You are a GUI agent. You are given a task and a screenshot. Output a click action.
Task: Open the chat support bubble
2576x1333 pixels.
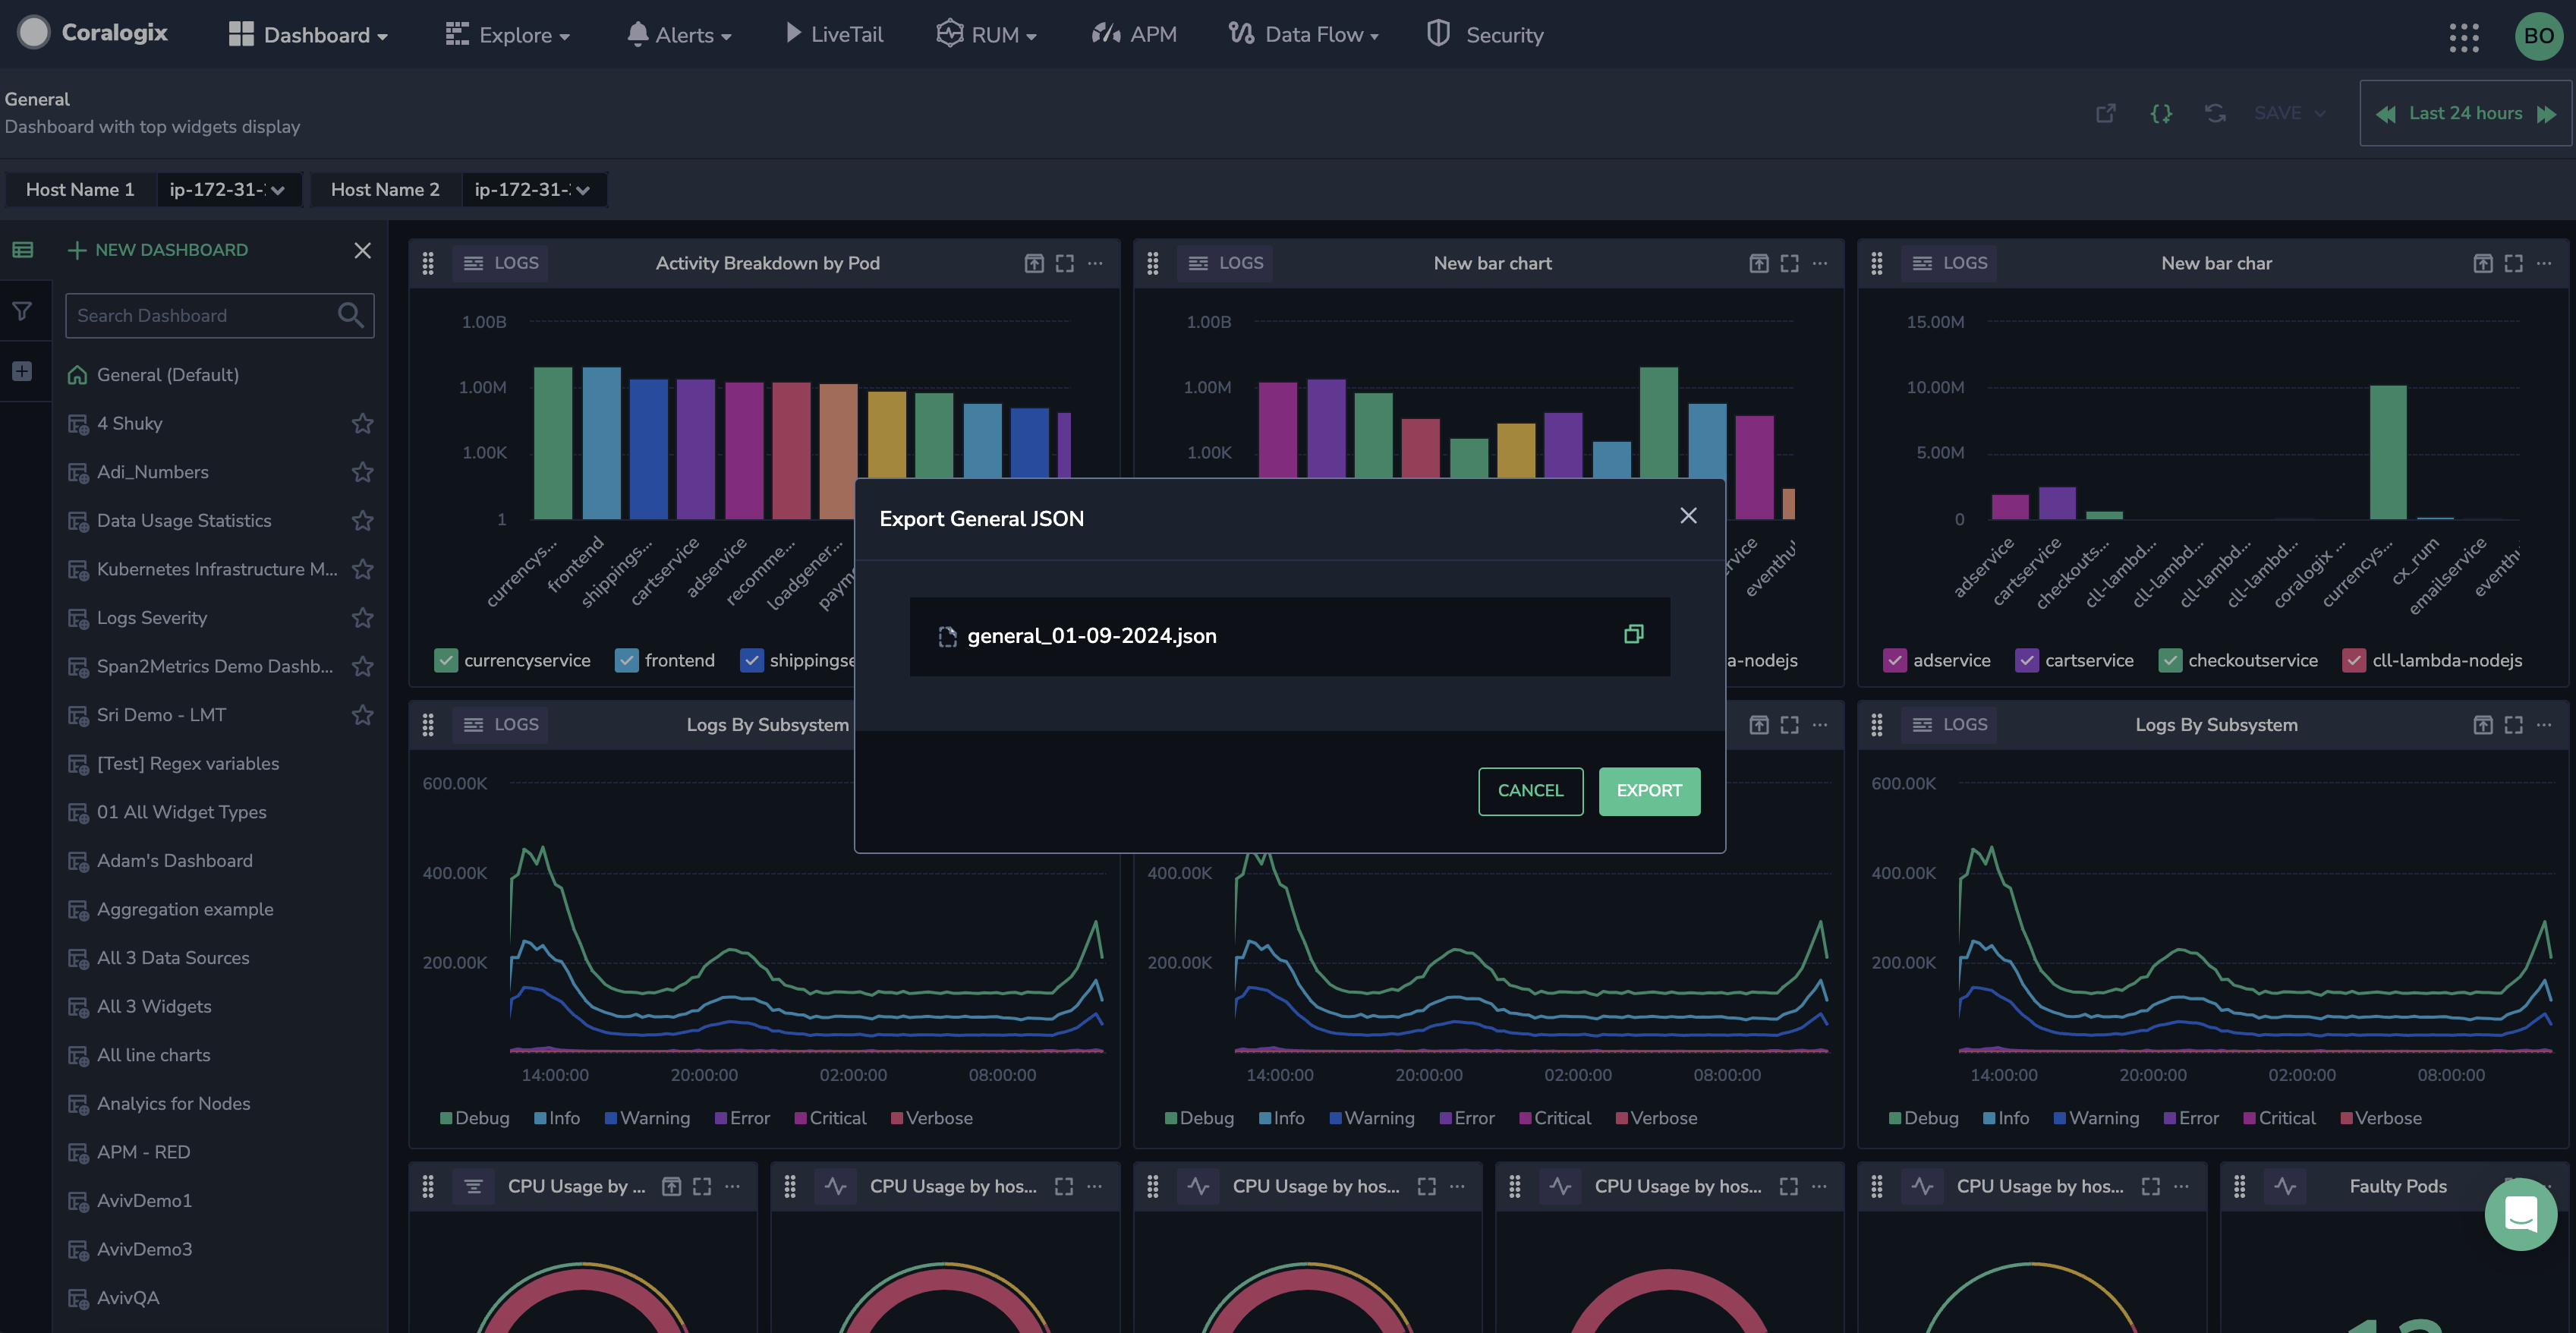pos(2520,1214)
